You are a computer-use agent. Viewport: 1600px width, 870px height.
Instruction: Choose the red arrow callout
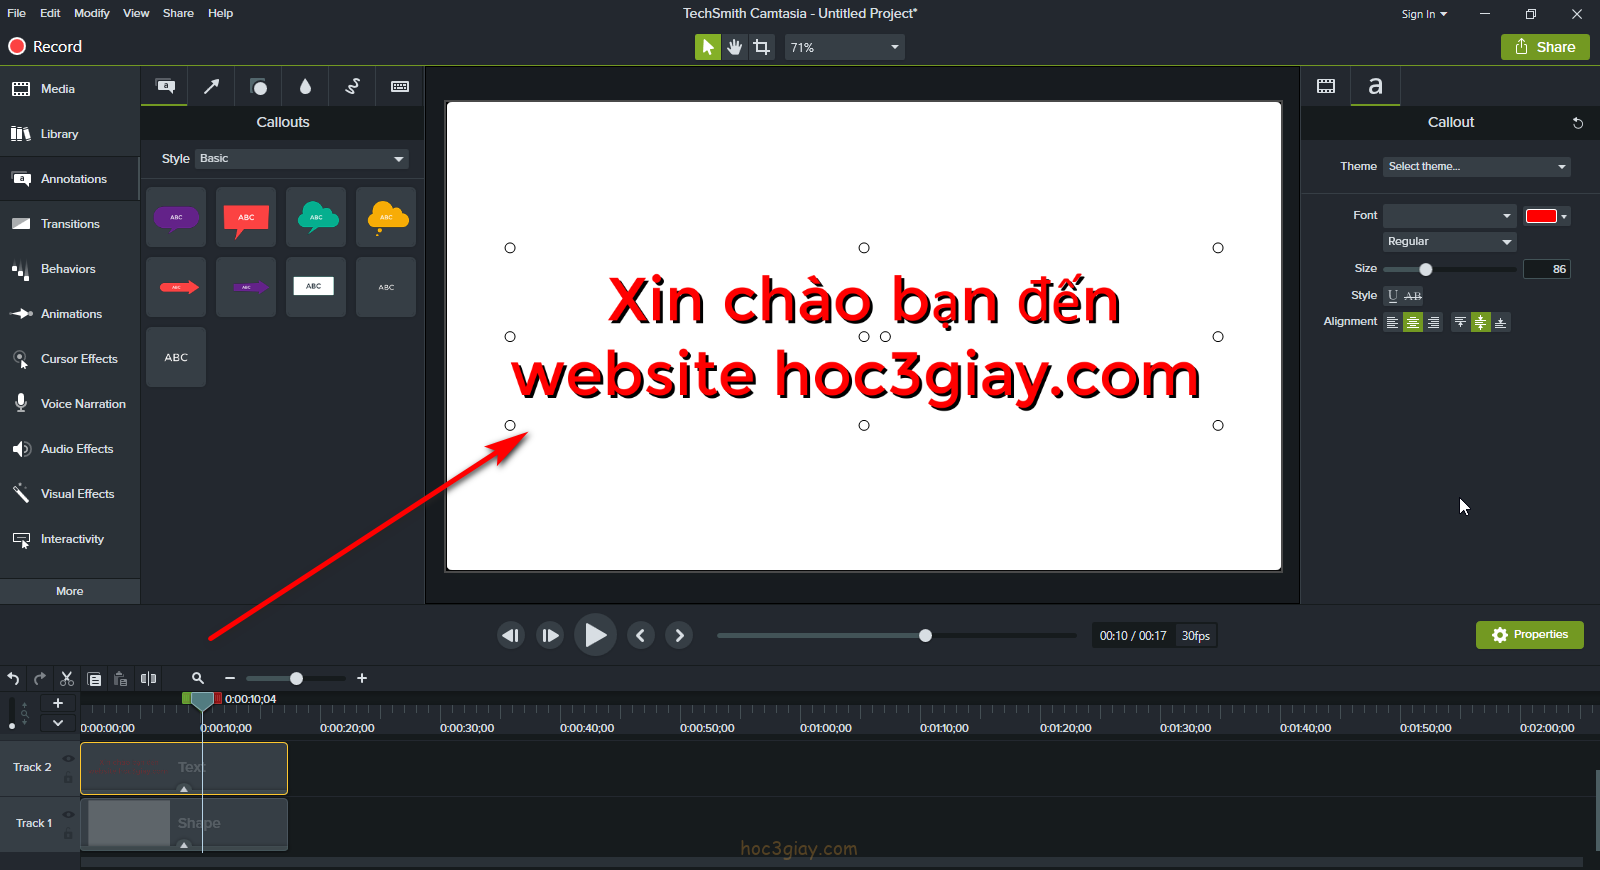(176, 287)
